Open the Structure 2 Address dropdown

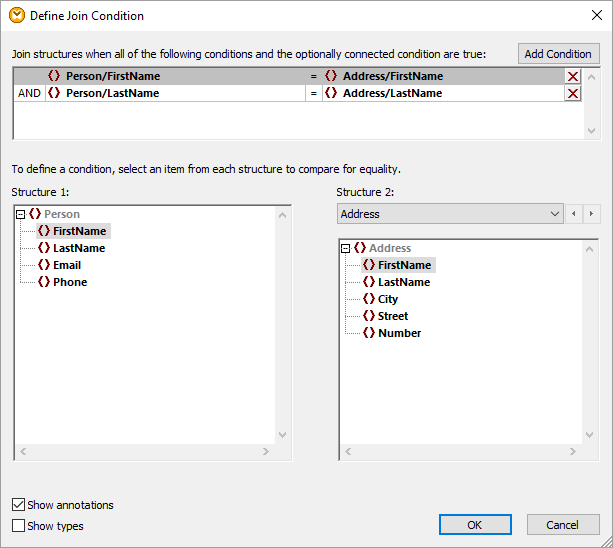(x=450, y=214)
